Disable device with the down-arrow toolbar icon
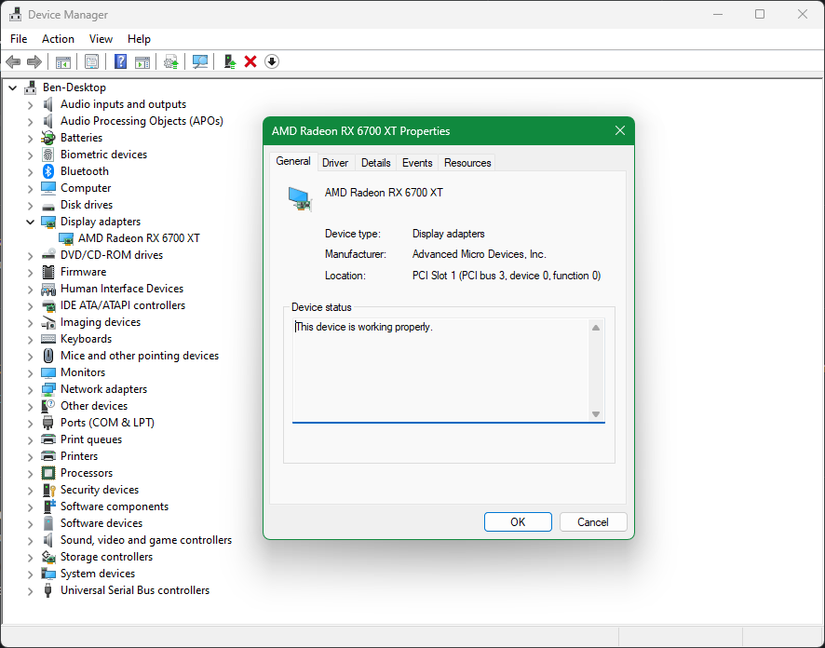 [271, 61]
